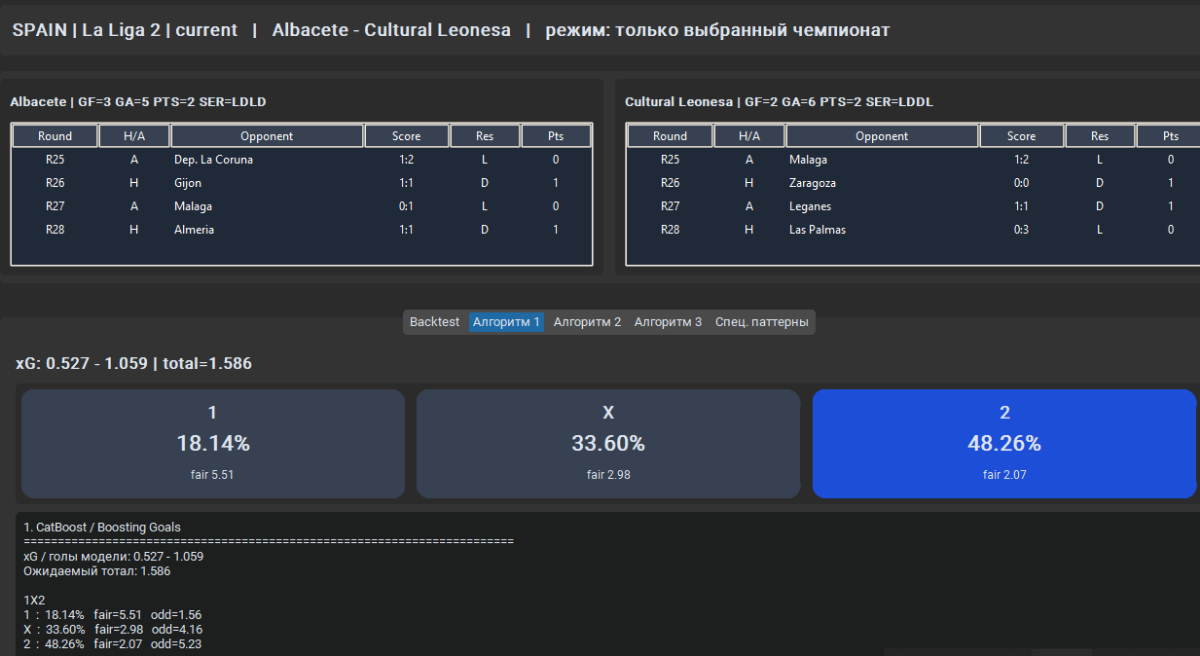Click the draw 'X' 33.60% card

pyautogui.click(x=608, y=443)
